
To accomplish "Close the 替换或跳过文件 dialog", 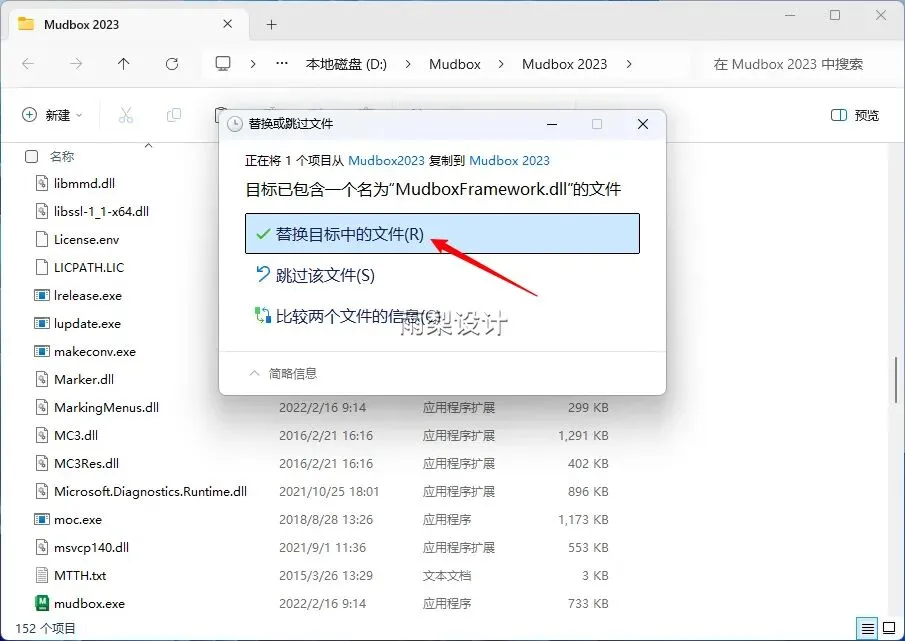I will pyautogui.click(x=642, y=123).
